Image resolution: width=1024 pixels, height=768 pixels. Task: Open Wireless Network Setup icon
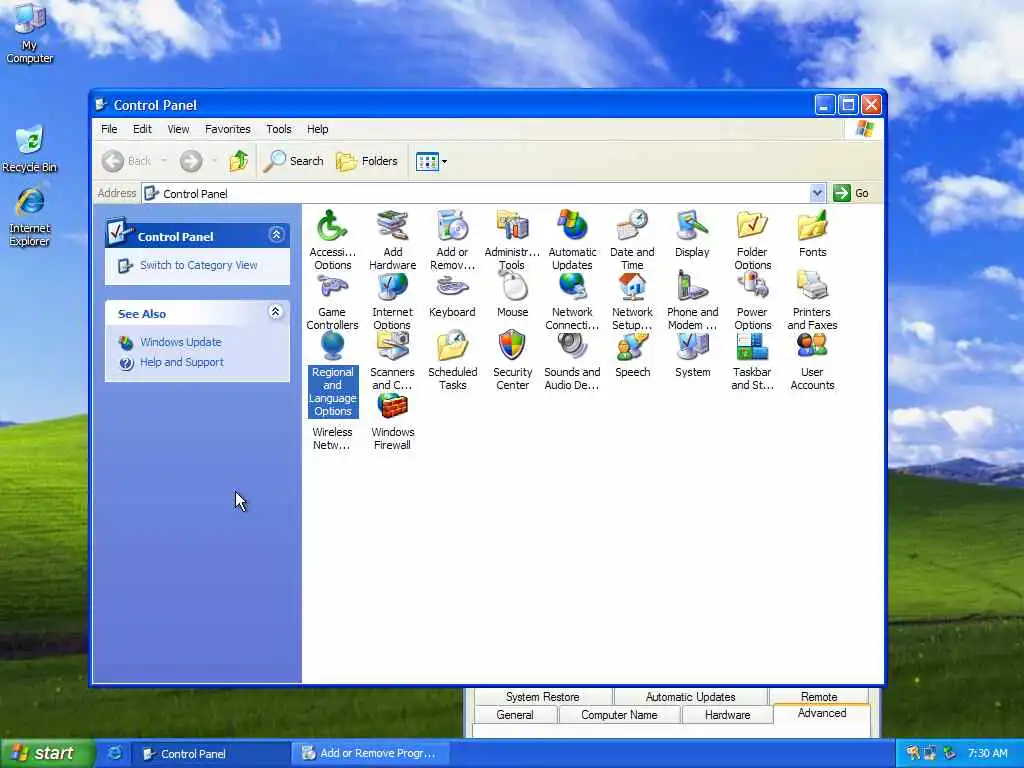click(332, 438)
